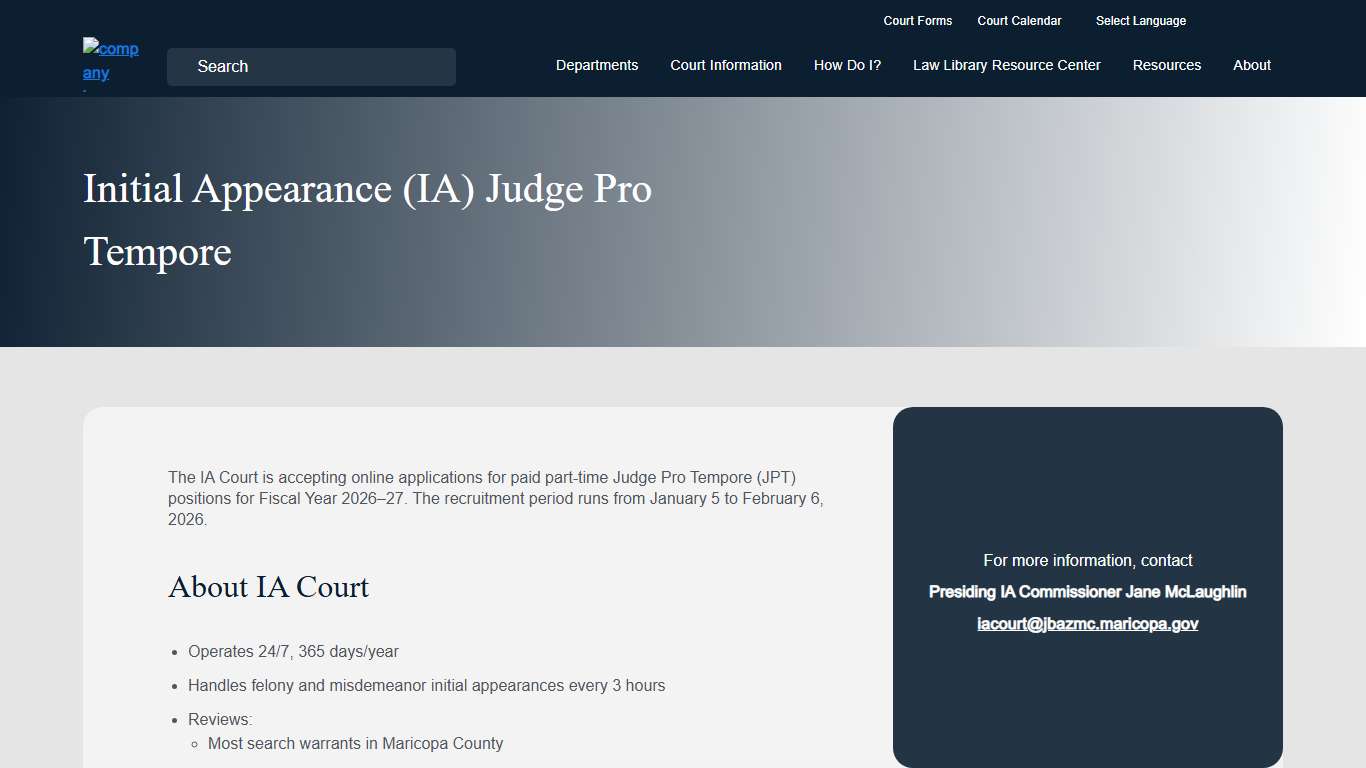
Task: Select the Law Library Resource Center menu
Action: point(1006,65)
